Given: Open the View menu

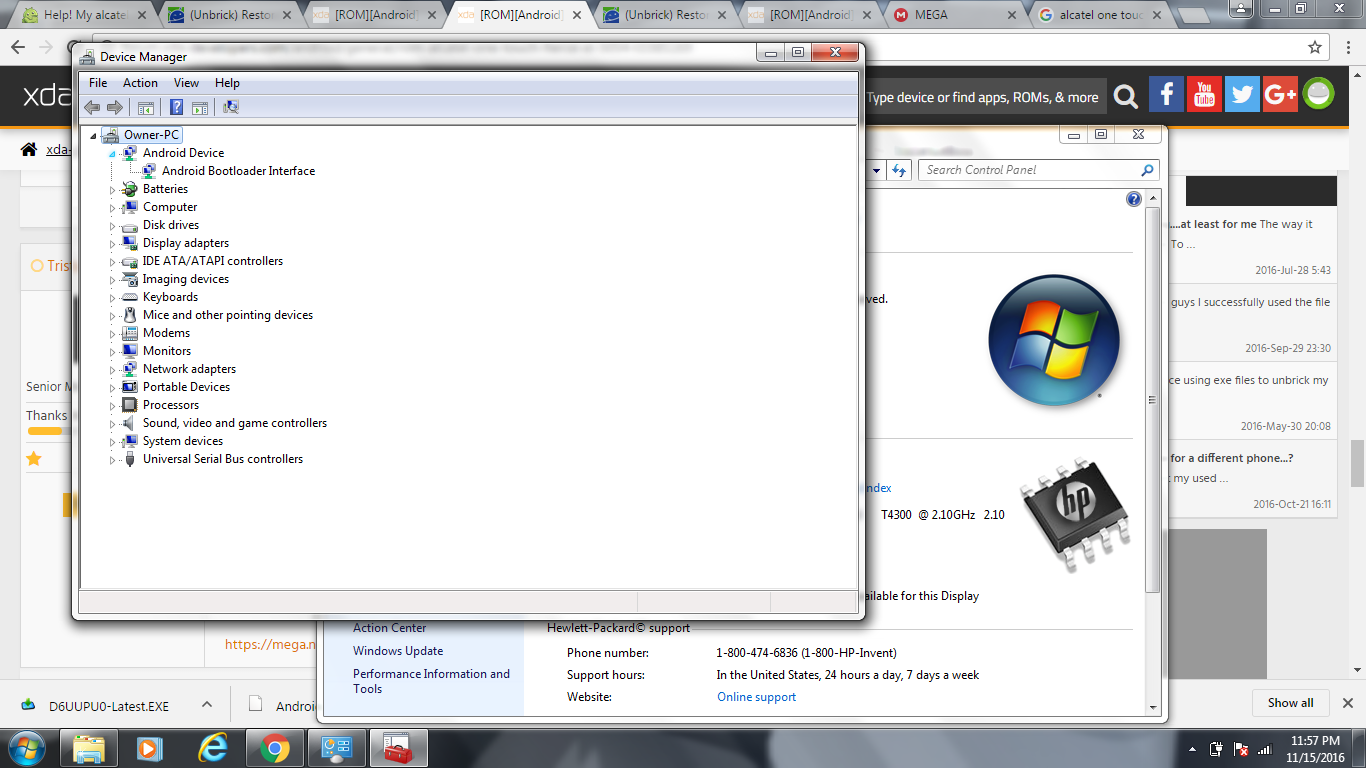Looking at the screenshot, I should [186, 83].
